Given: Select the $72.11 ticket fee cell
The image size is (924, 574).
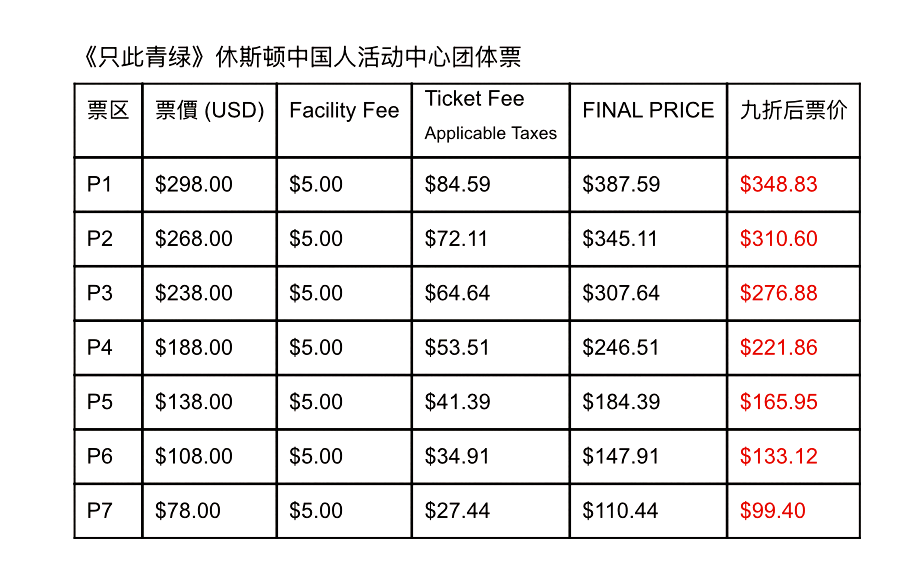Looking at the screenshot, I should 457,239.
